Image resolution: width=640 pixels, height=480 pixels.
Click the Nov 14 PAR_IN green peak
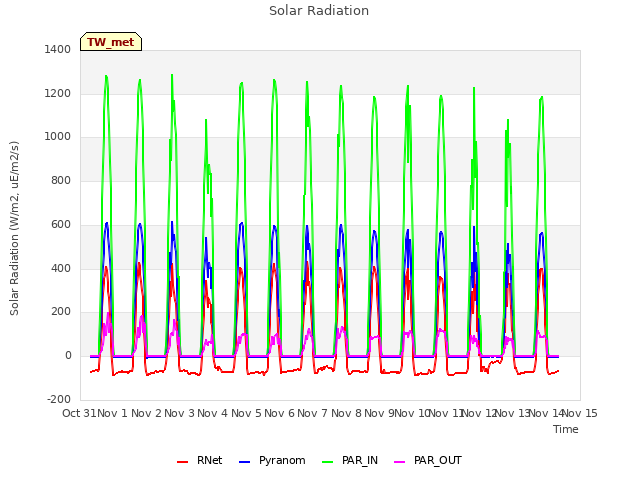click(x=542, y=98)
